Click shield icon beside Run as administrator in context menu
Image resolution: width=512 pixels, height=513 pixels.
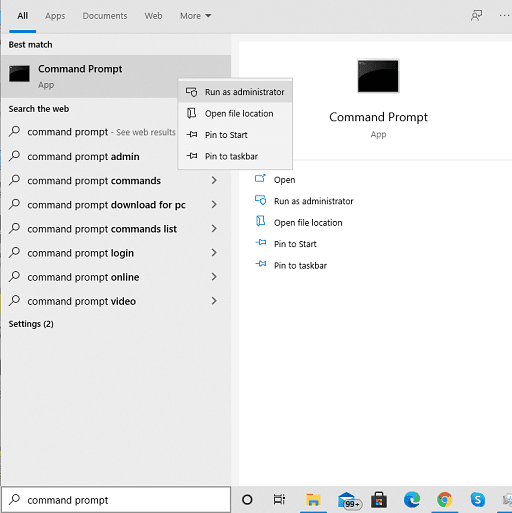coord(191,92)
